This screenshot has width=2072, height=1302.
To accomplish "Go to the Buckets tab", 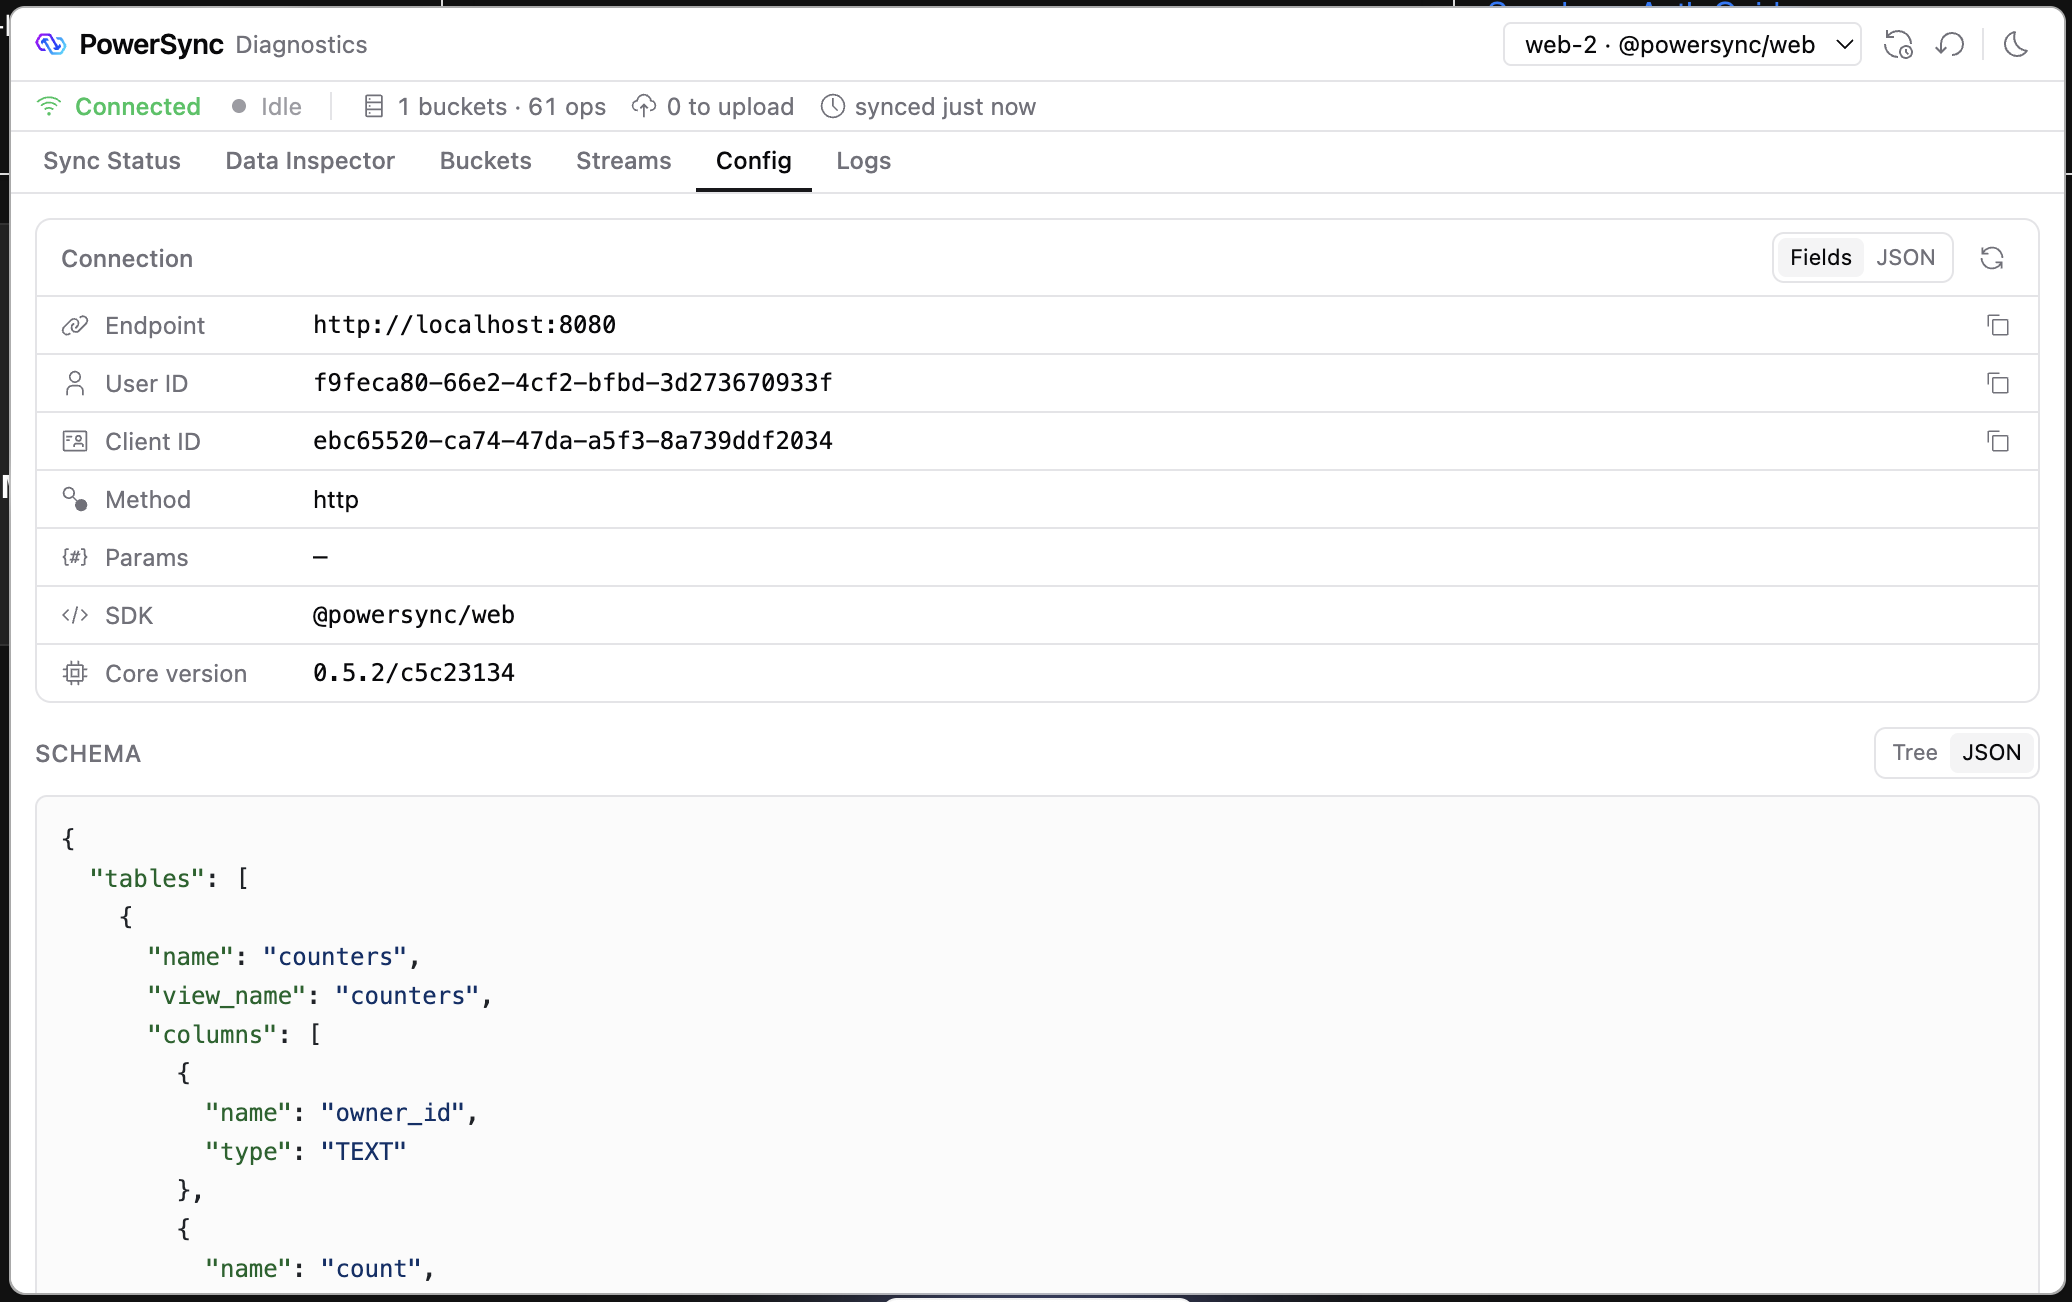I will (486, 161).
